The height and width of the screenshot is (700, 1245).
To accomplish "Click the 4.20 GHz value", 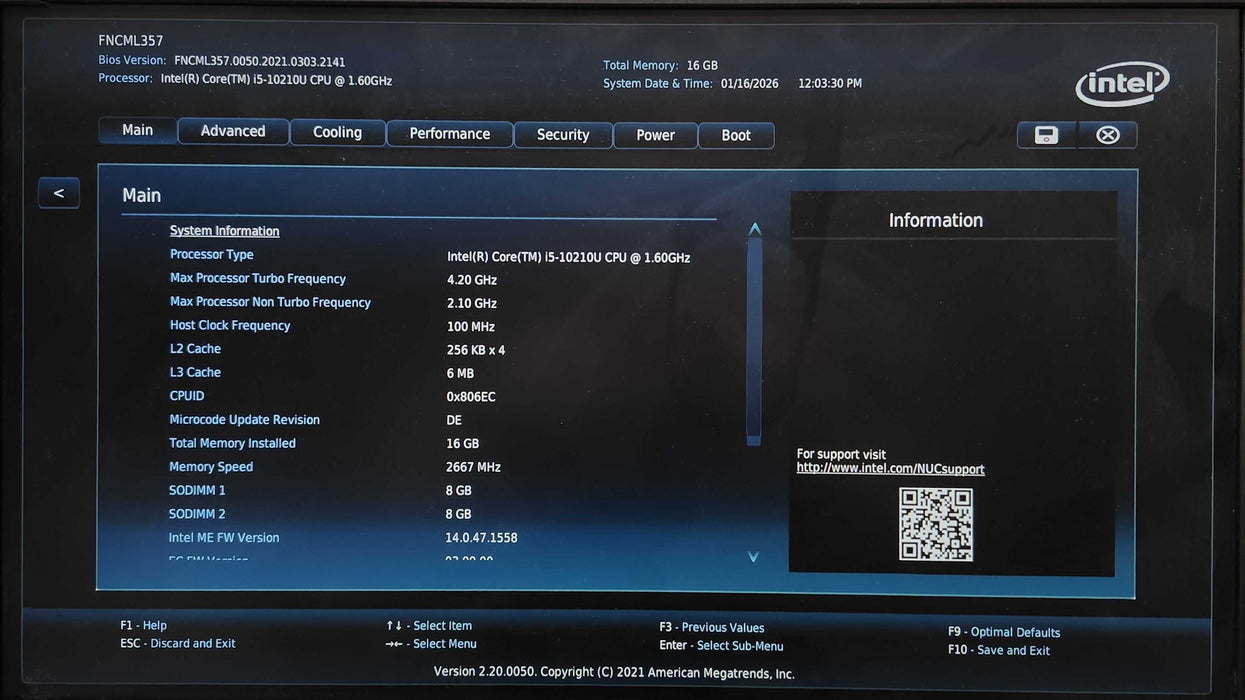I will 472,280.
